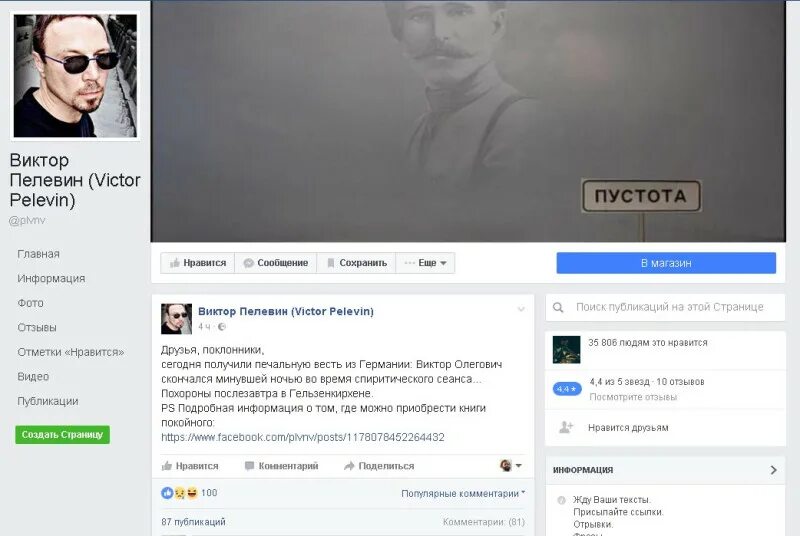Click the post timestamp 4 ч

coord(204,327)
